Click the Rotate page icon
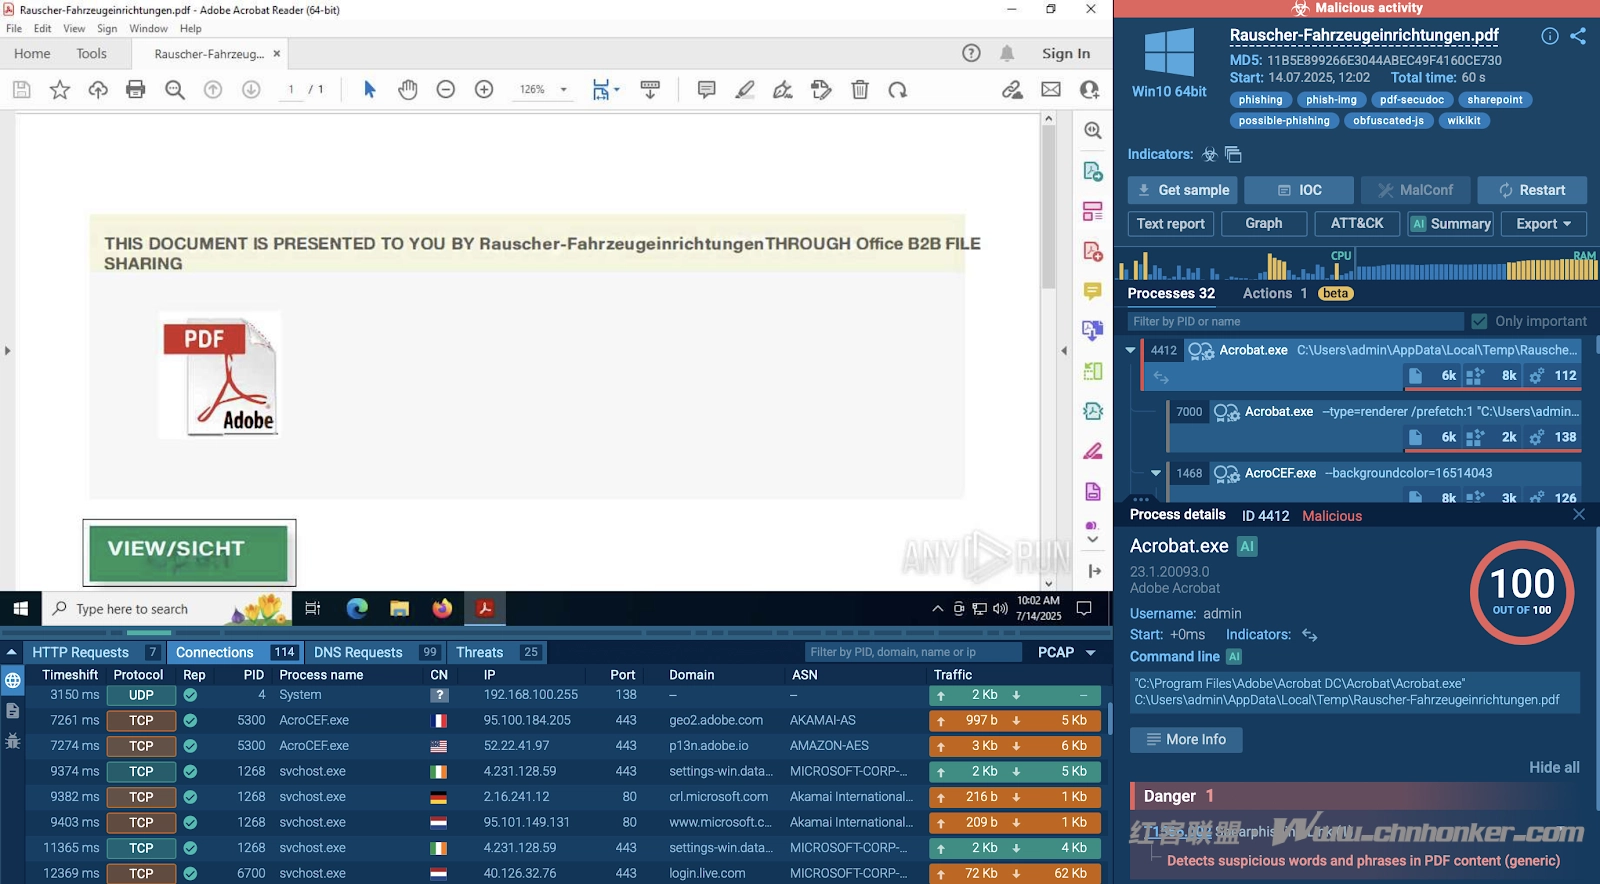 pyautogui.click(x=897, y=90)
